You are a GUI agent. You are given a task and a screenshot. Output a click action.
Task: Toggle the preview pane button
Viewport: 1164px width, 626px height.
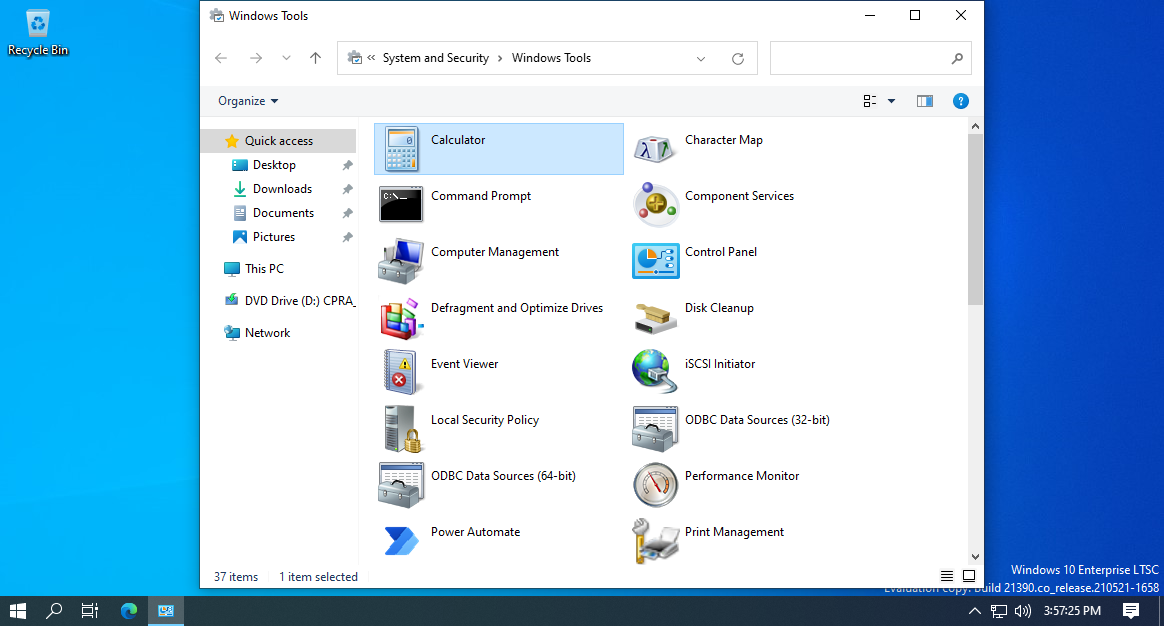[924, 101]
